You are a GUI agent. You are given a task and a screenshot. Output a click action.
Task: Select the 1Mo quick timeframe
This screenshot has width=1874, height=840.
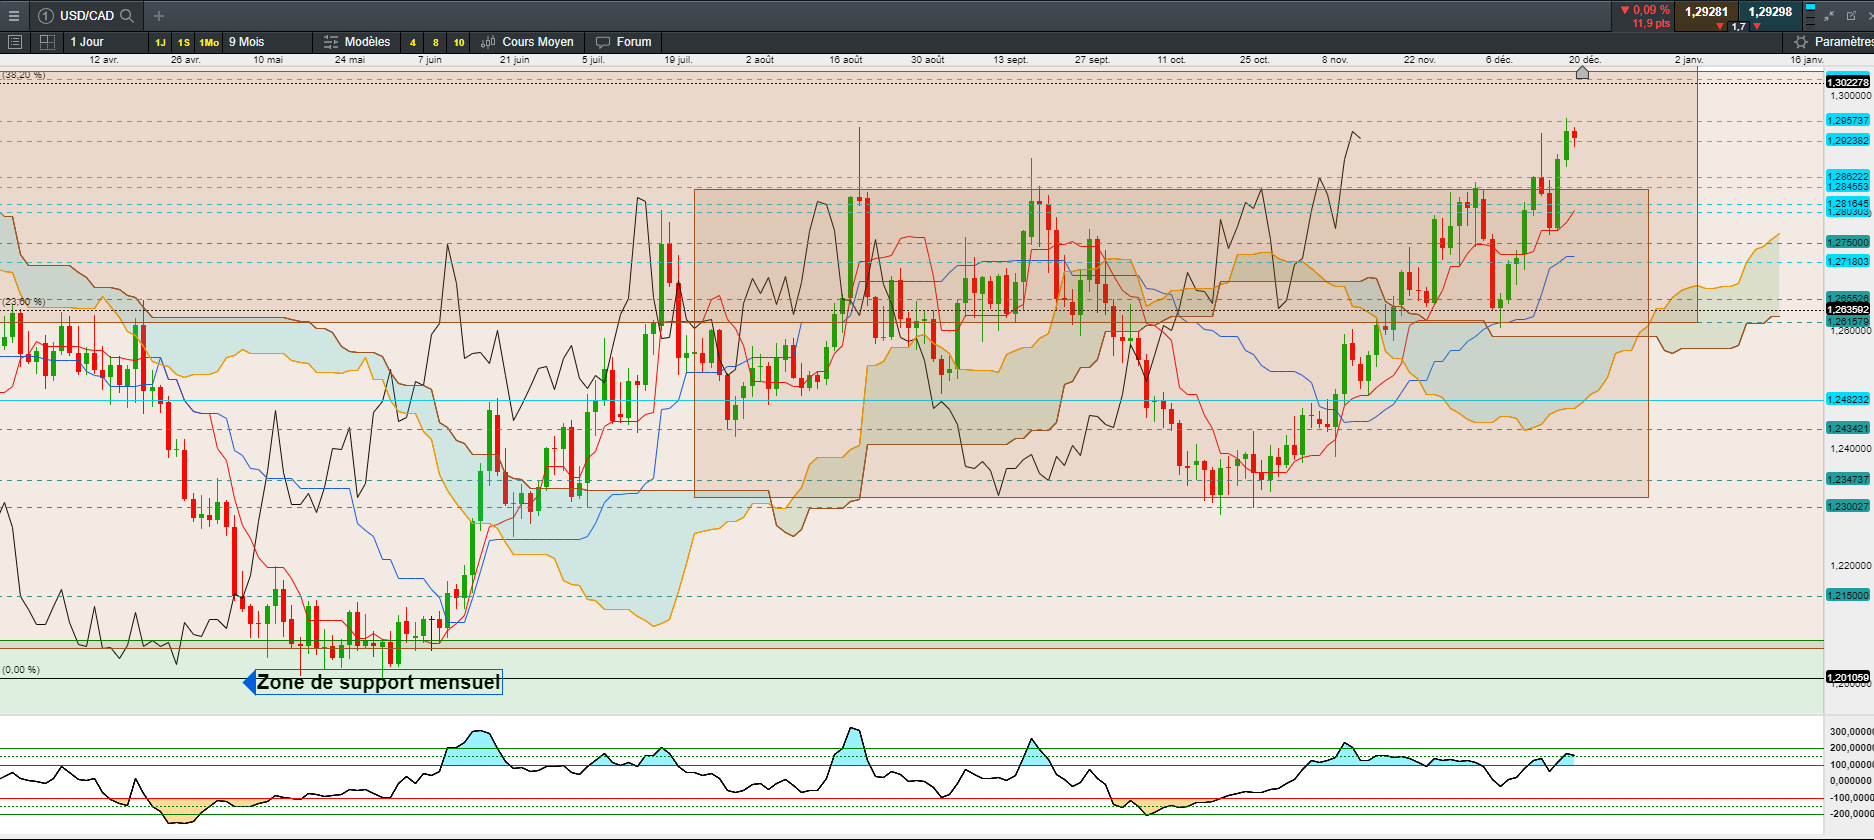pyautogui.click(x=209, y=42)
